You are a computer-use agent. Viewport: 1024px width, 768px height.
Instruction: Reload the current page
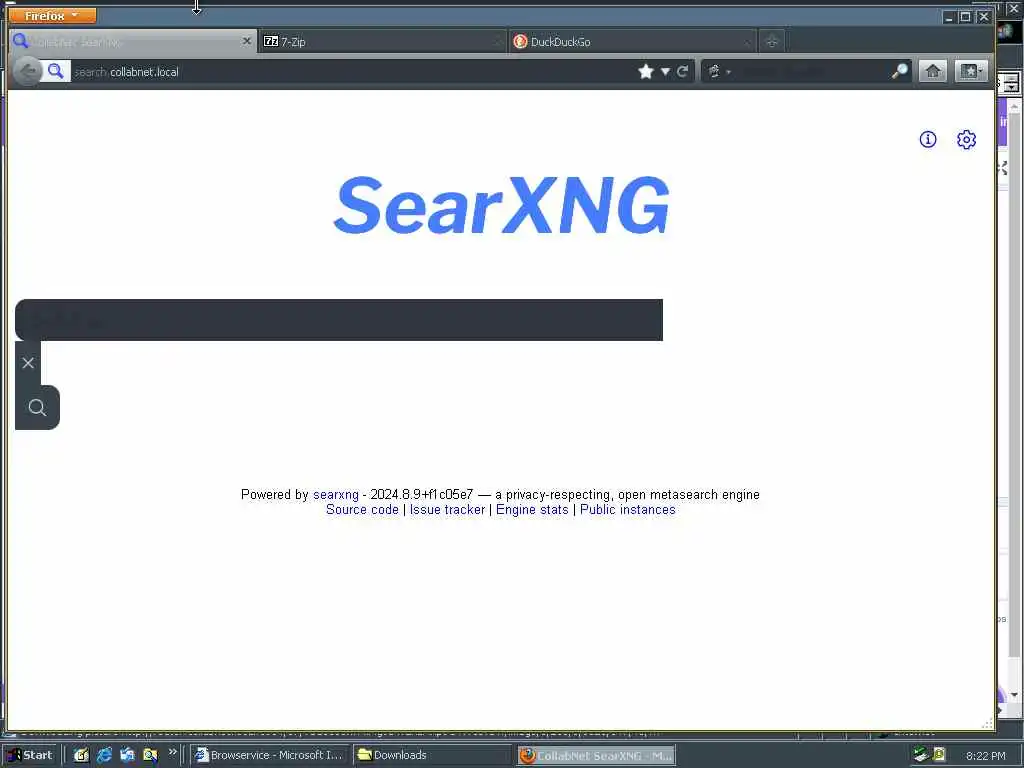(x=682, y=72)
